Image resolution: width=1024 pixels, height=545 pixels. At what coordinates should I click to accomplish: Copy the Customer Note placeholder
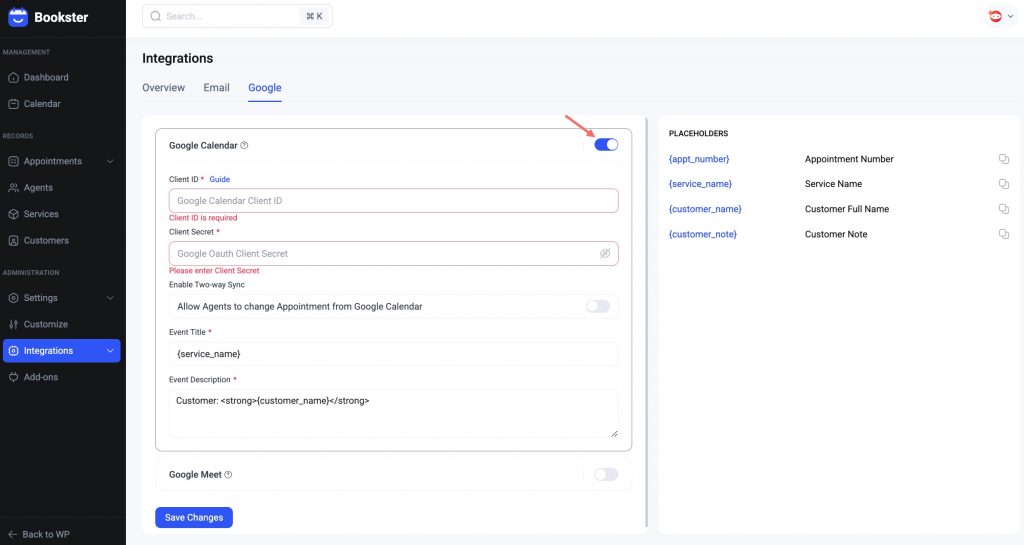click(1004, 234)
